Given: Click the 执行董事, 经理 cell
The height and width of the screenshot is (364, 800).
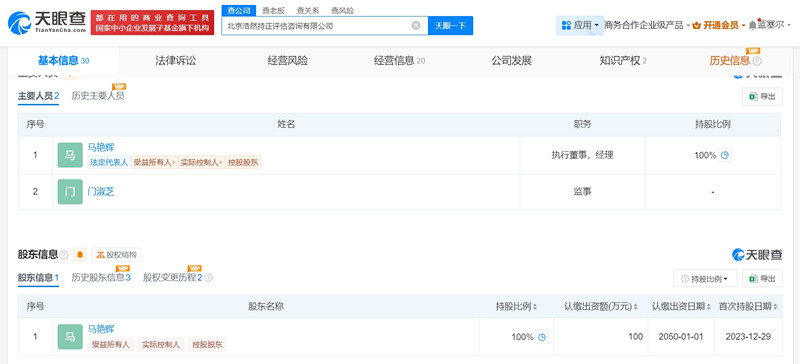Looking at the screenshot, I should pyautogui.click(x=582, y=155).
